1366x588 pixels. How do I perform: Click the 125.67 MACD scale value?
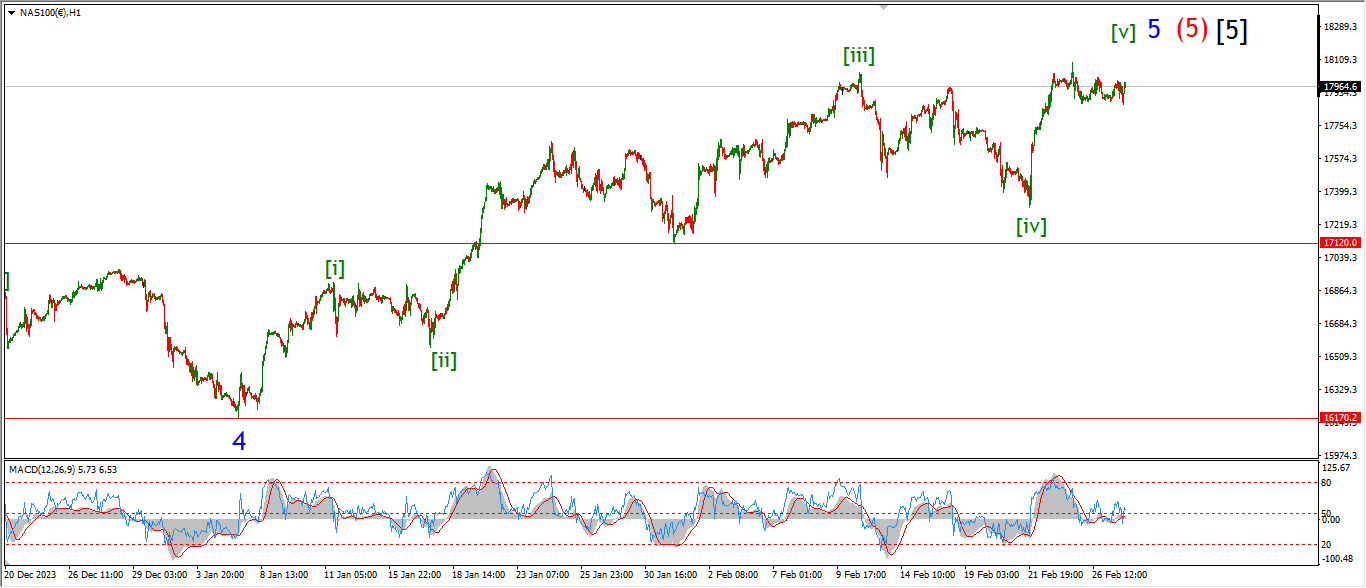coord(1336,468)
